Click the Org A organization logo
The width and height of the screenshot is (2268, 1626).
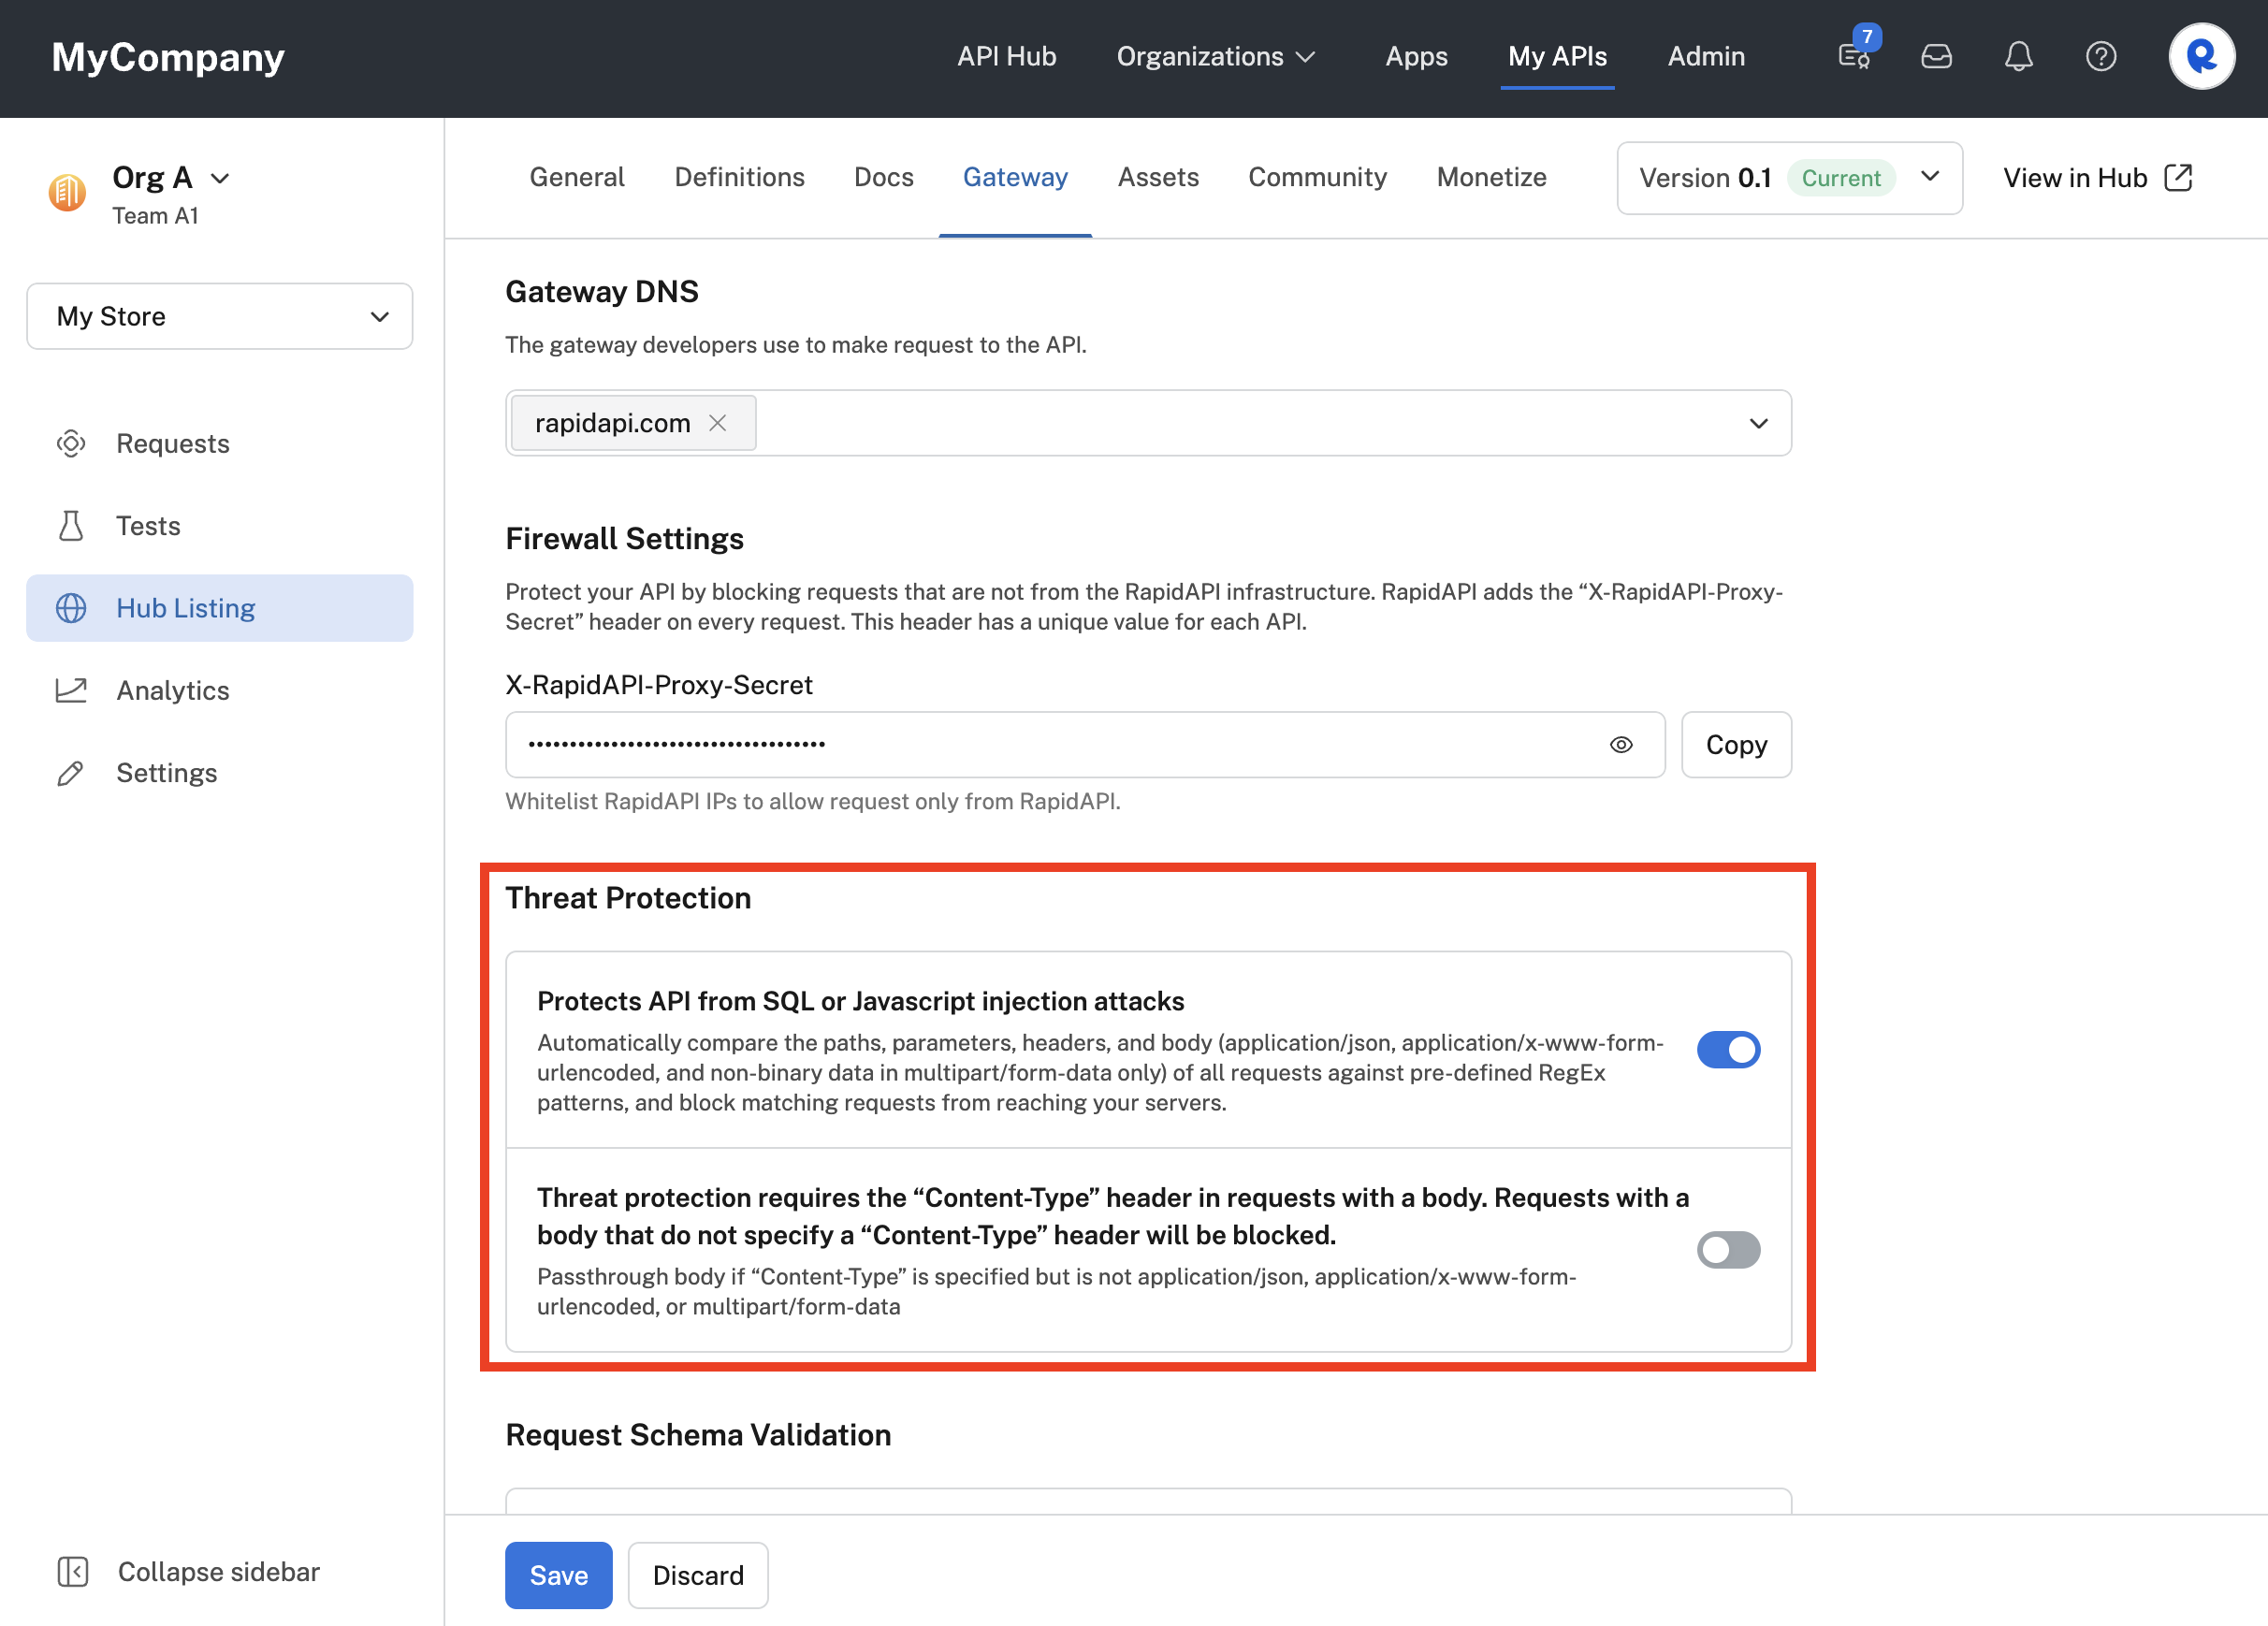[67, 192]
